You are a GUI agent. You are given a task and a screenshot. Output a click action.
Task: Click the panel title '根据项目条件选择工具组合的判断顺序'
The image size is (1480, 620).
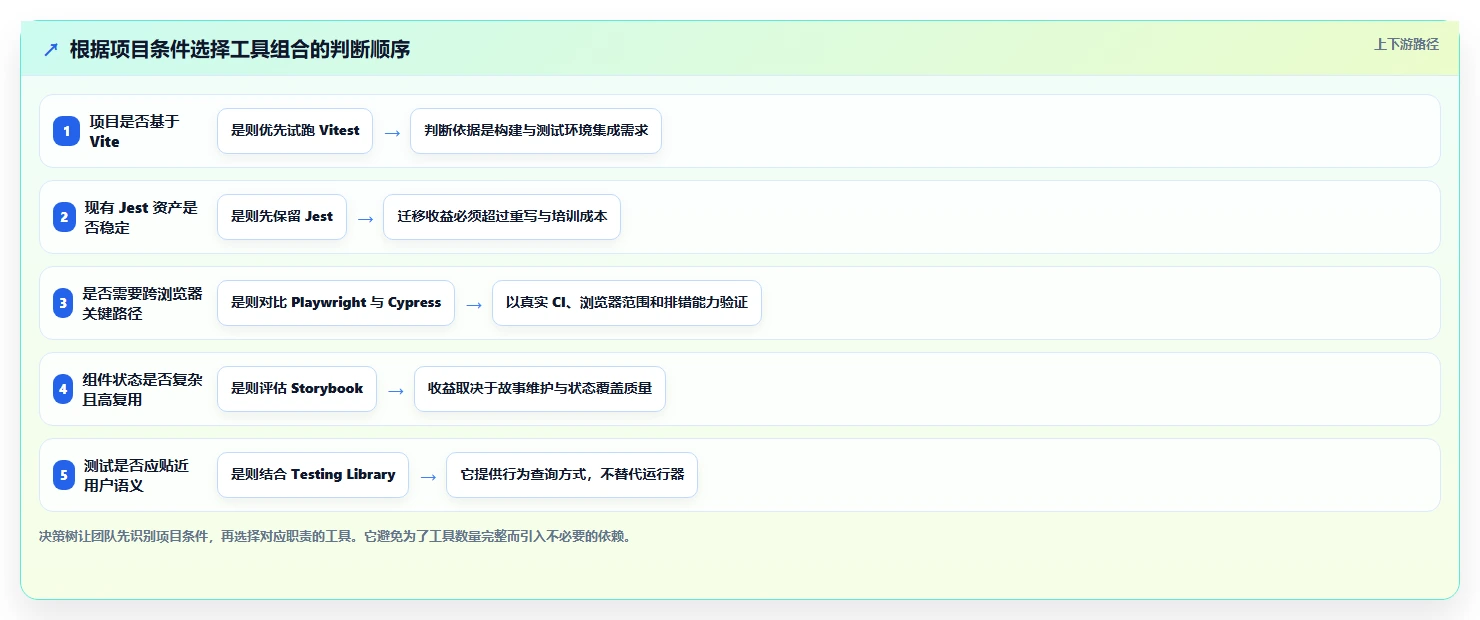[x=240, y=49]
